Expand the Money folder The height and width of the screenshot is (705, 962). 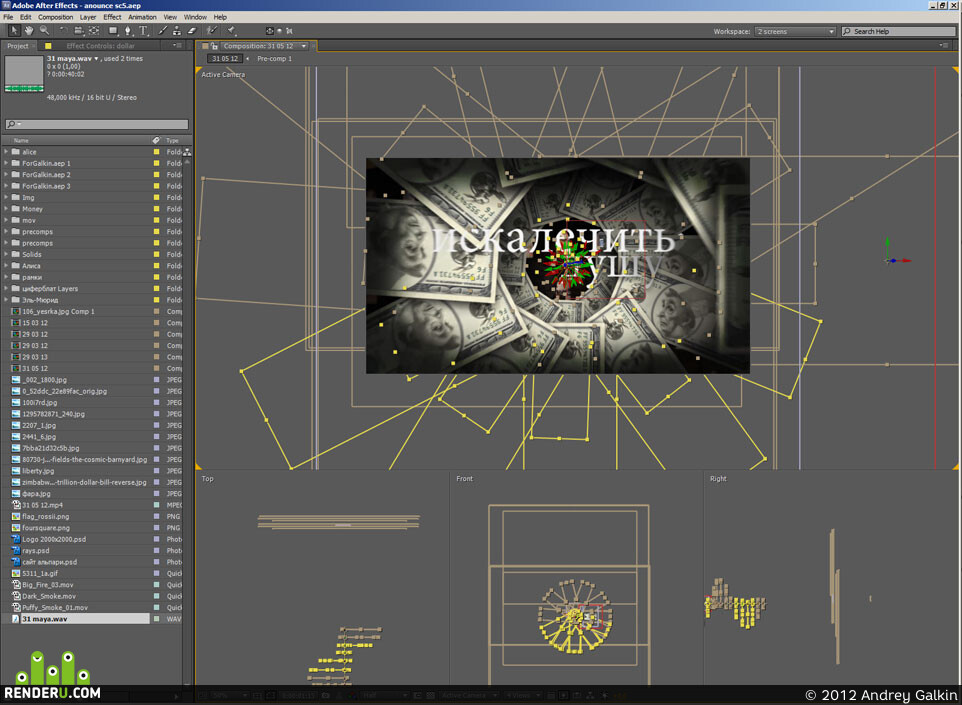click(x=6, y=209)
